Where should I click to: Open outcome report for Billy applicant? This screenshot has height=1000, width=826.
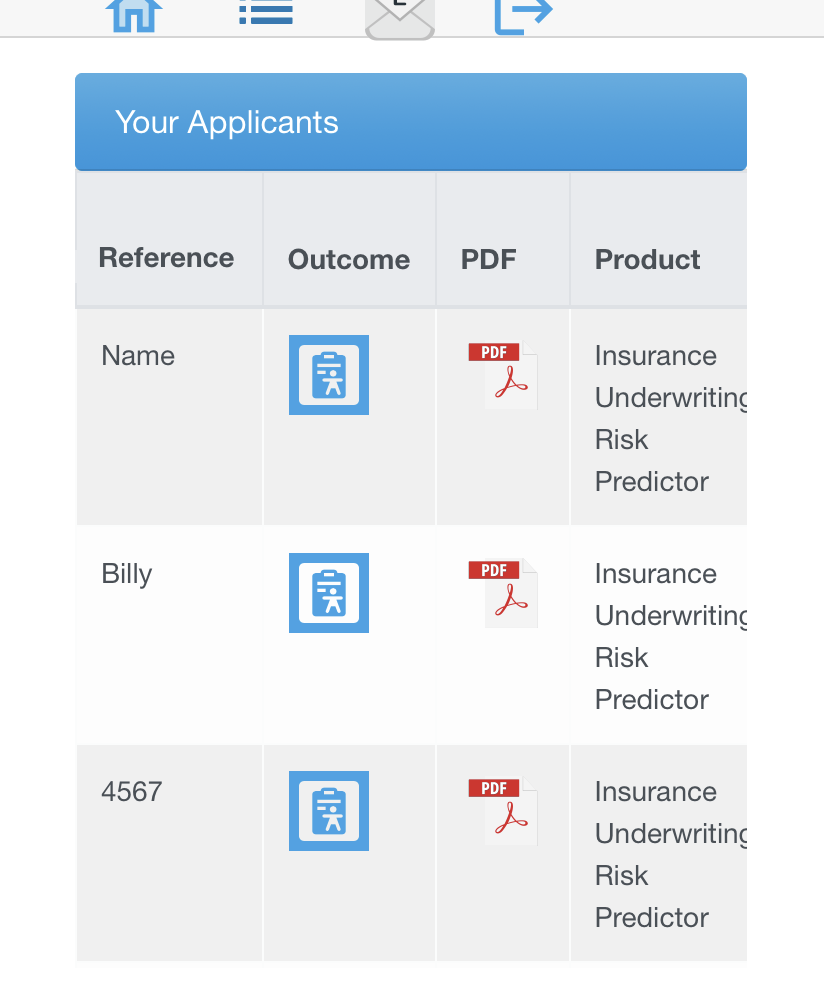(329, 593)
